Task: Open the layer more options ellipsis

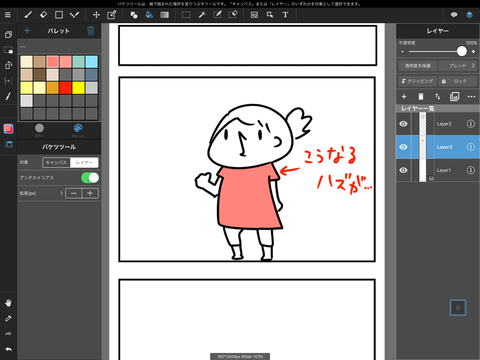Action: click(x=471, y=97)
